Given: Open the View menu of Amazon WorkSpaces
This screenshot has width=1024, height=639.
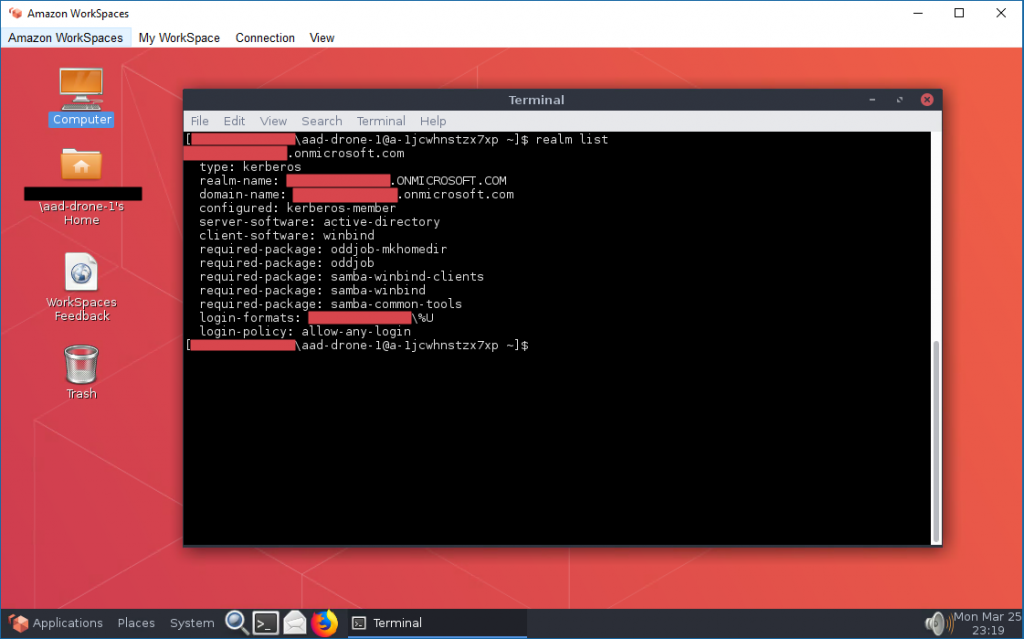Looking at the screenshot, I should (x=321, y=38).
